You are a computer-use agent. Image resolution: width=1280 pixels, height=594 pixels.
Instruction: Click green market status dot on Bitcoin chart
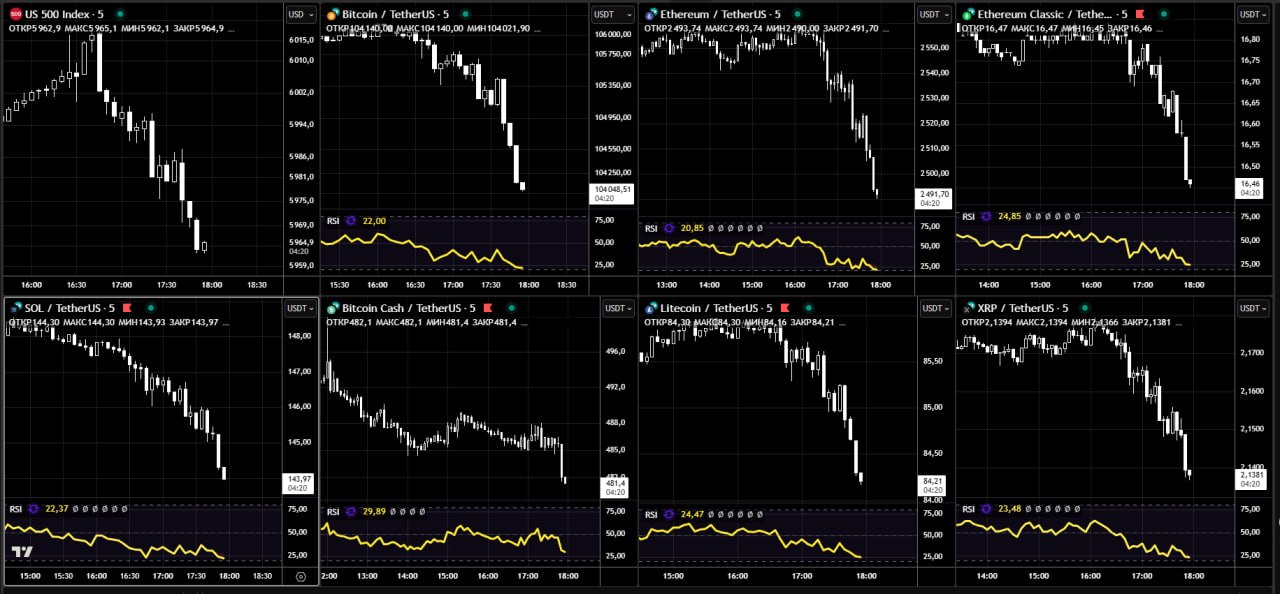pos(466,14)
